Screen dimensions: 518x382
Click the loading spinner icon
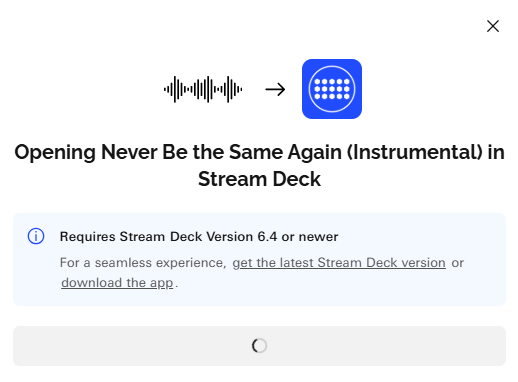click(259, 346)
